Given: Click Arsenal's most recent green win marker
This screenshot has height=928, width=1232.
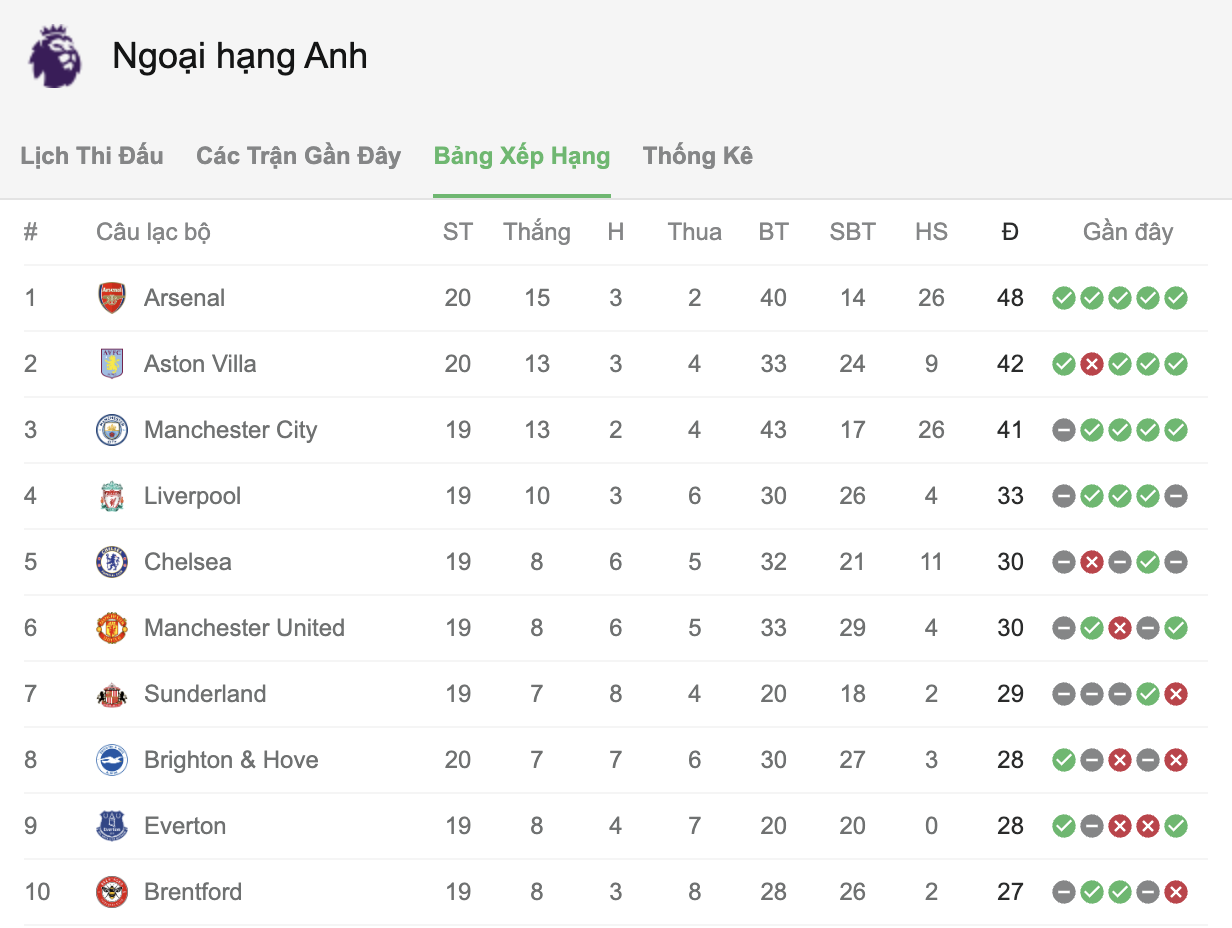Looking at the screenshot, I should pos(1177,297).
